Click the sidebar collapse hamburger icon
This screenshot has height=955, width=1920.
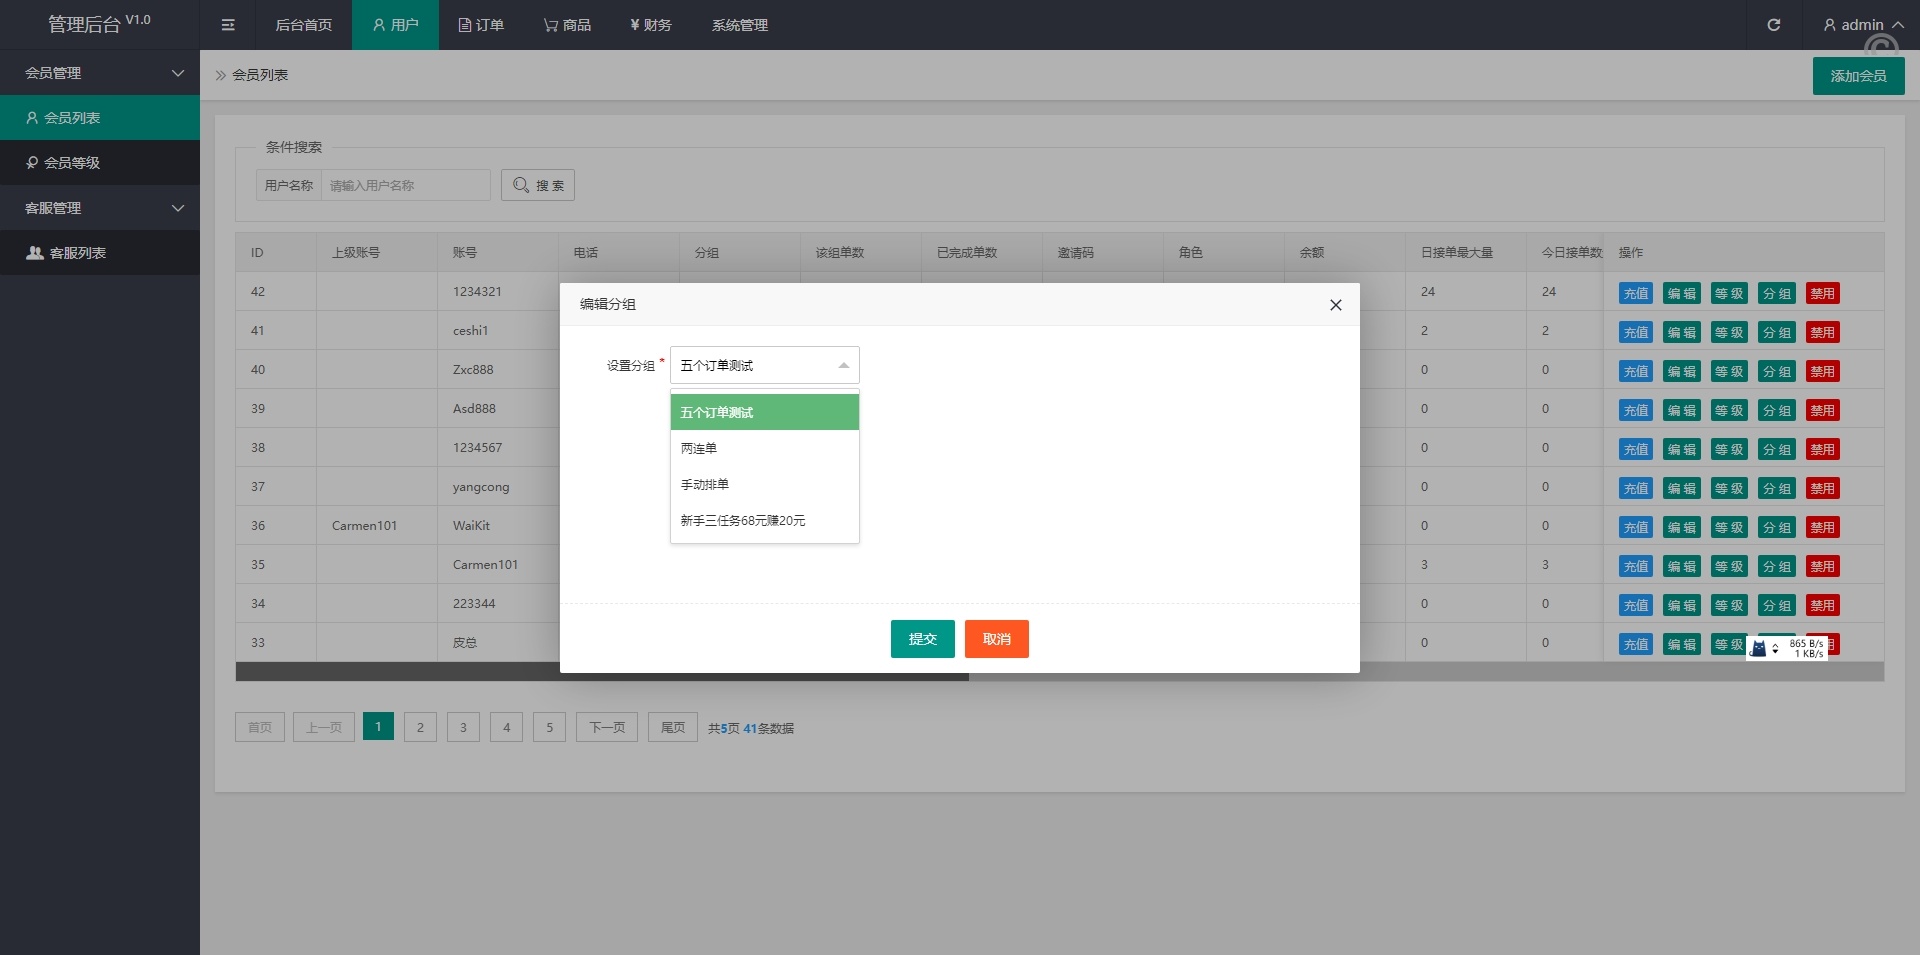pos(228,25)
